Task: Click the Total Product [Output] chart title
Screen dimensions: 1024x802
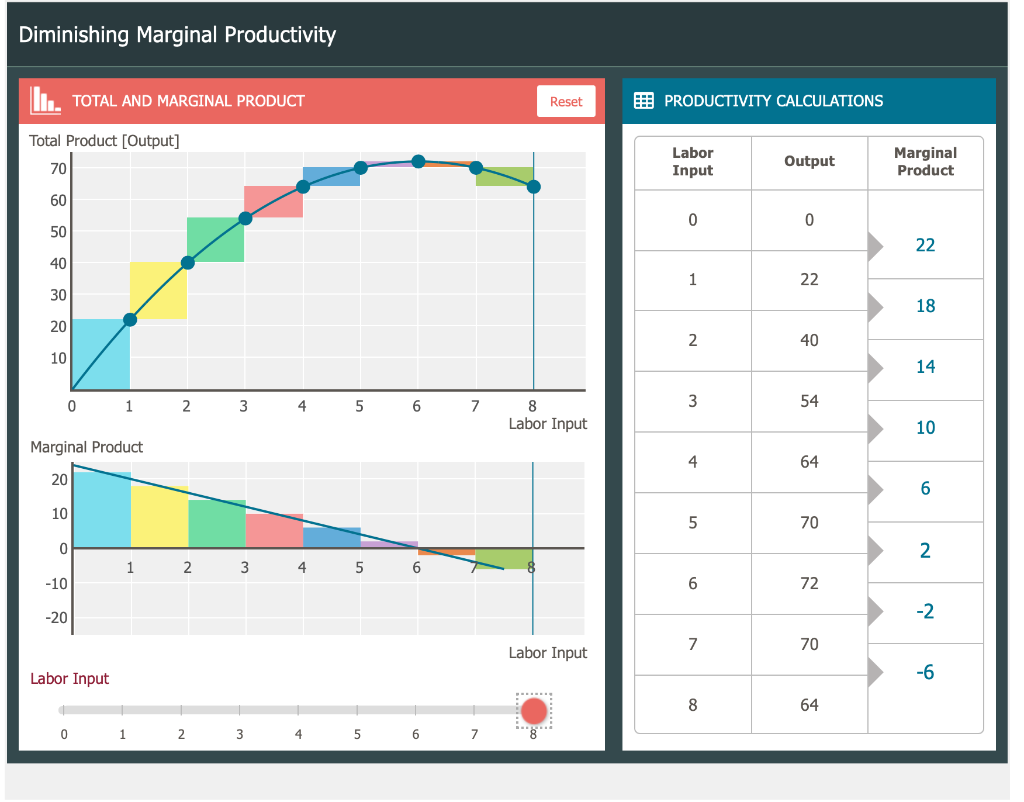Action: tap(103, 141)
